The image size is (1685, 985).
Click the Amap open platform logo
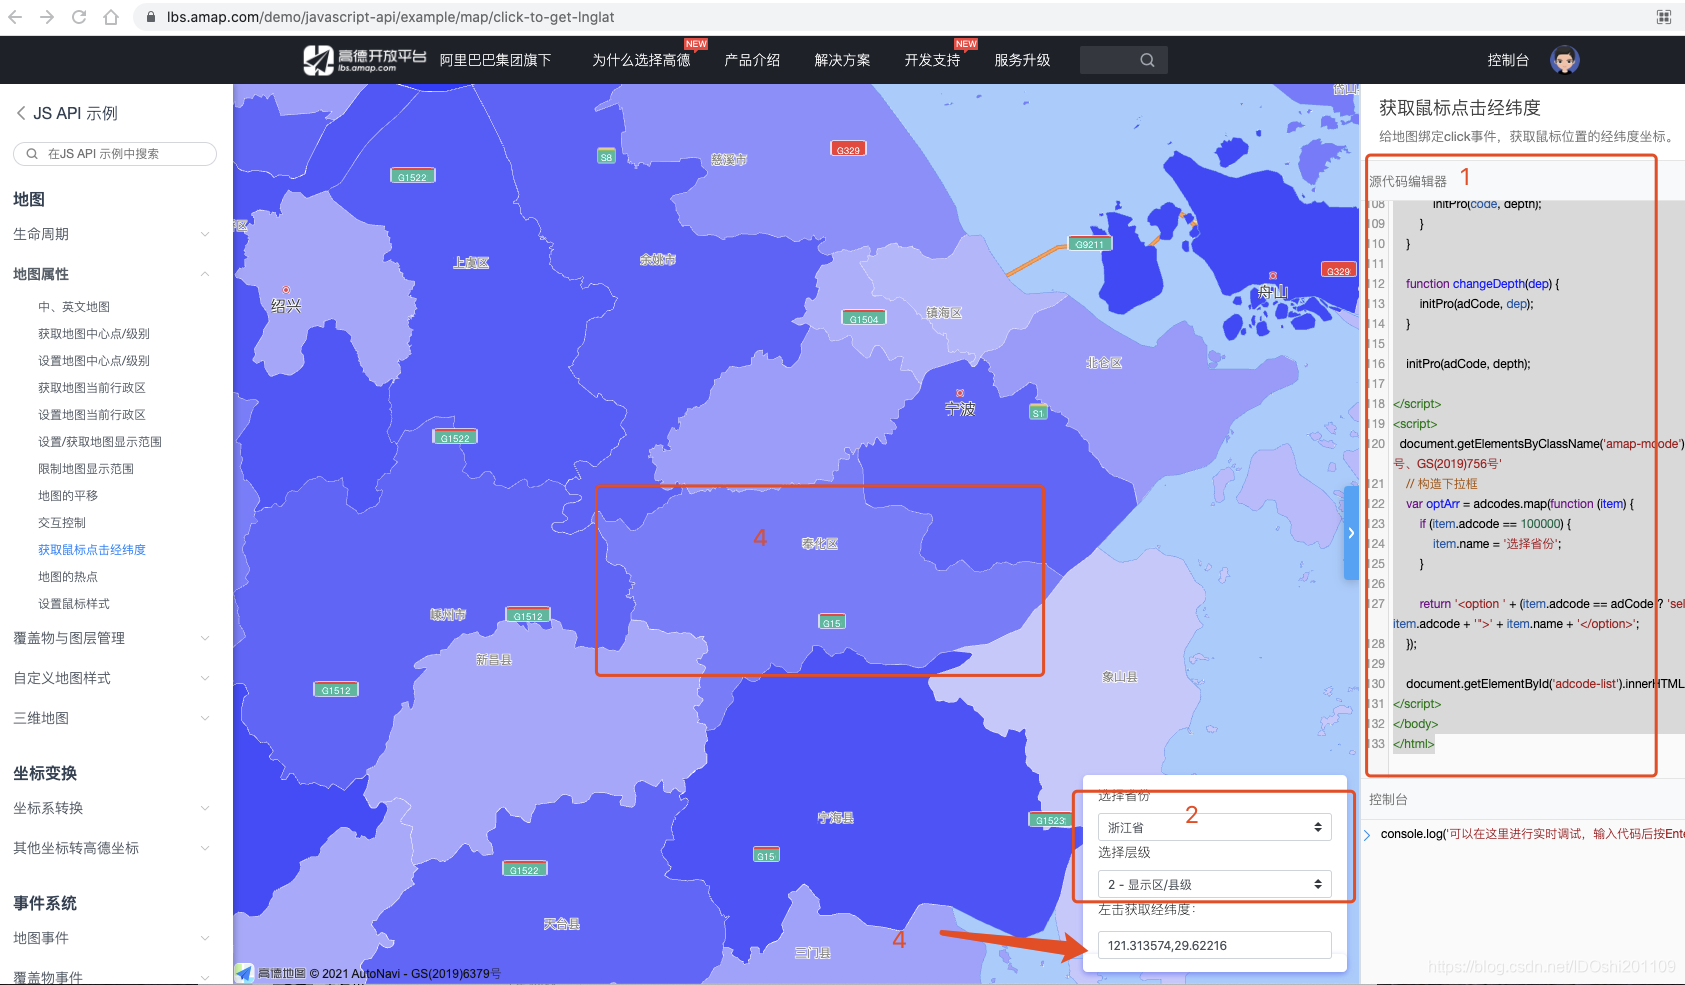[365, 60]
